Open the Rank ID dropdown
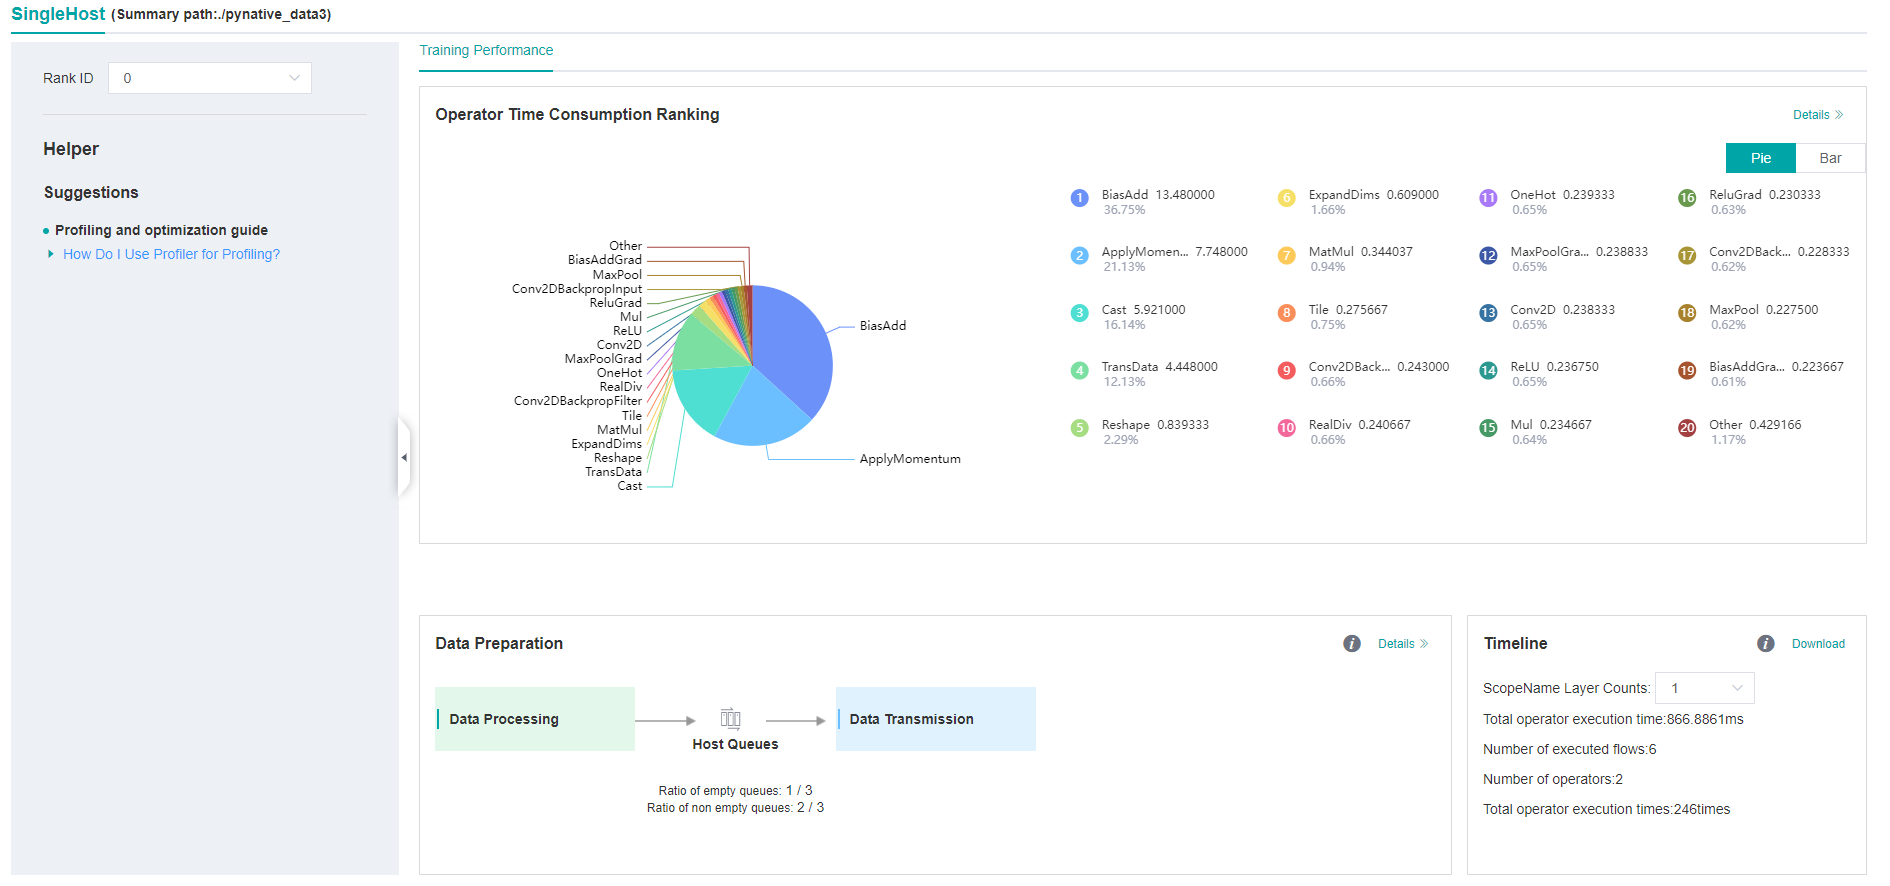The image size is (1890, 886). [x=210, y=78]
